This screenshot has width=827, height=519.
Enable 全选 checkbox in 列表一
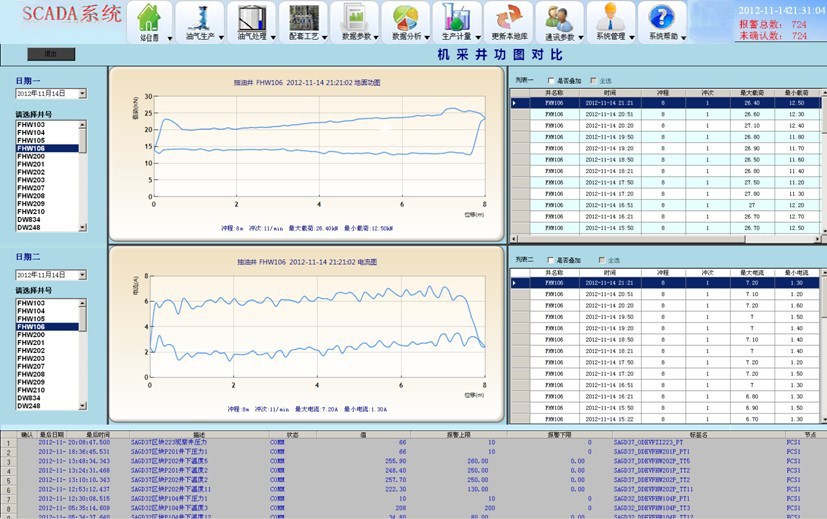[596, 80]
